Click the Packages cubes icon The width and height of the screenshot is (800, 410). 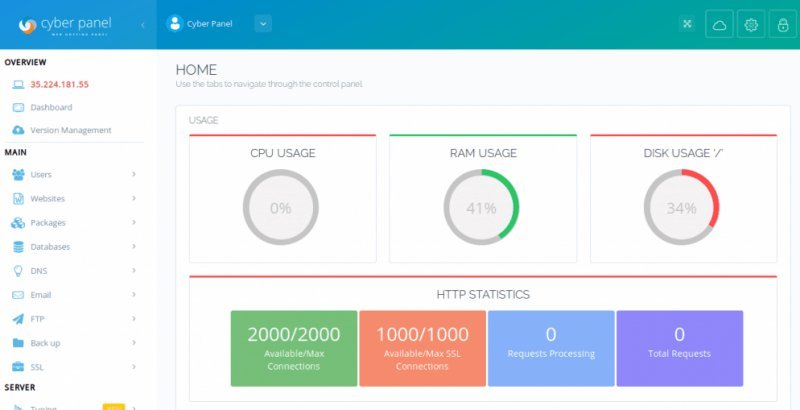pos(18,223)
